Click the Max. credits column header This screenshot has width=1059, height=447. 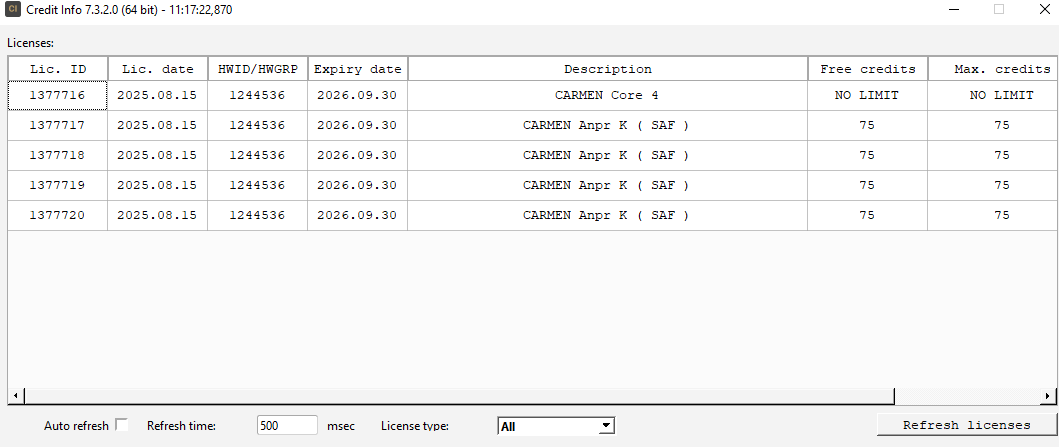[x=993, y=69]
